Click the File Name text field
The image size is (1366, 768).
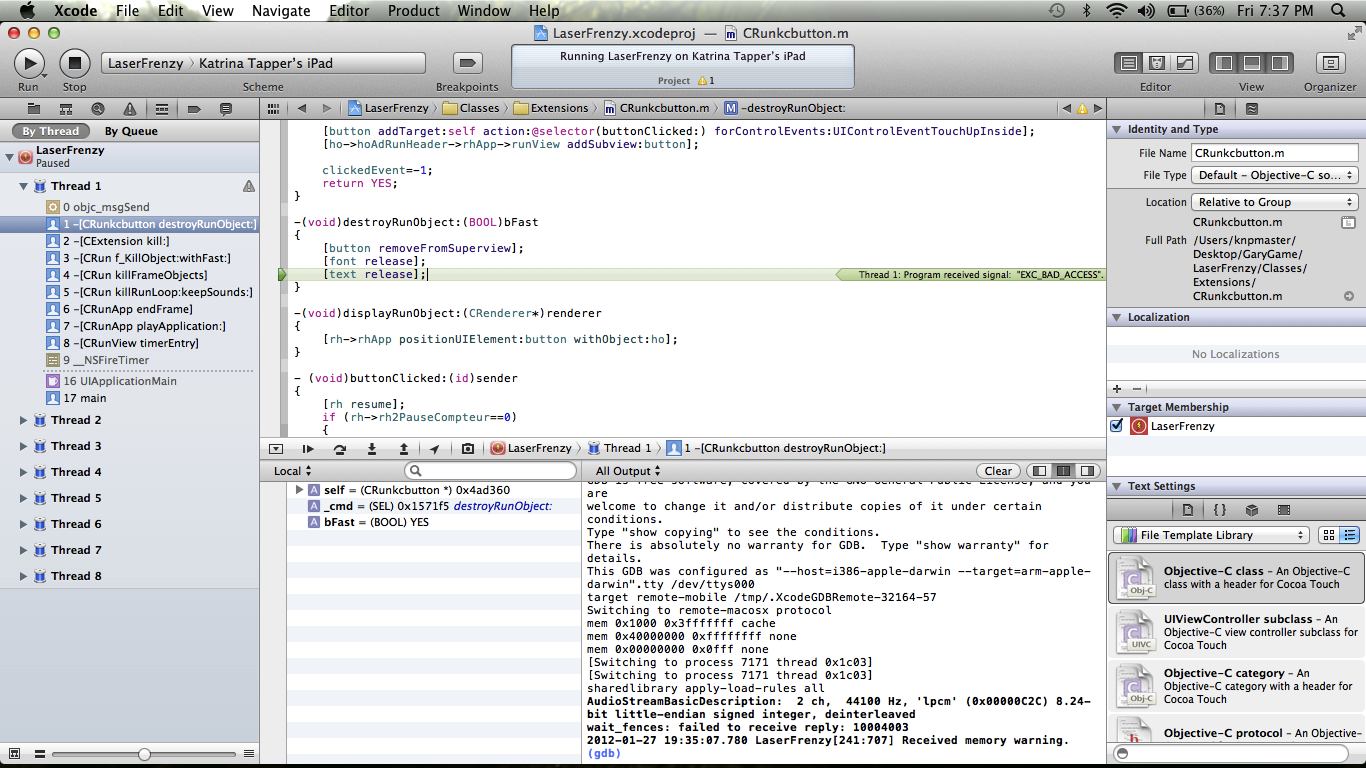pyautogui.click(x=1275, y=153)
